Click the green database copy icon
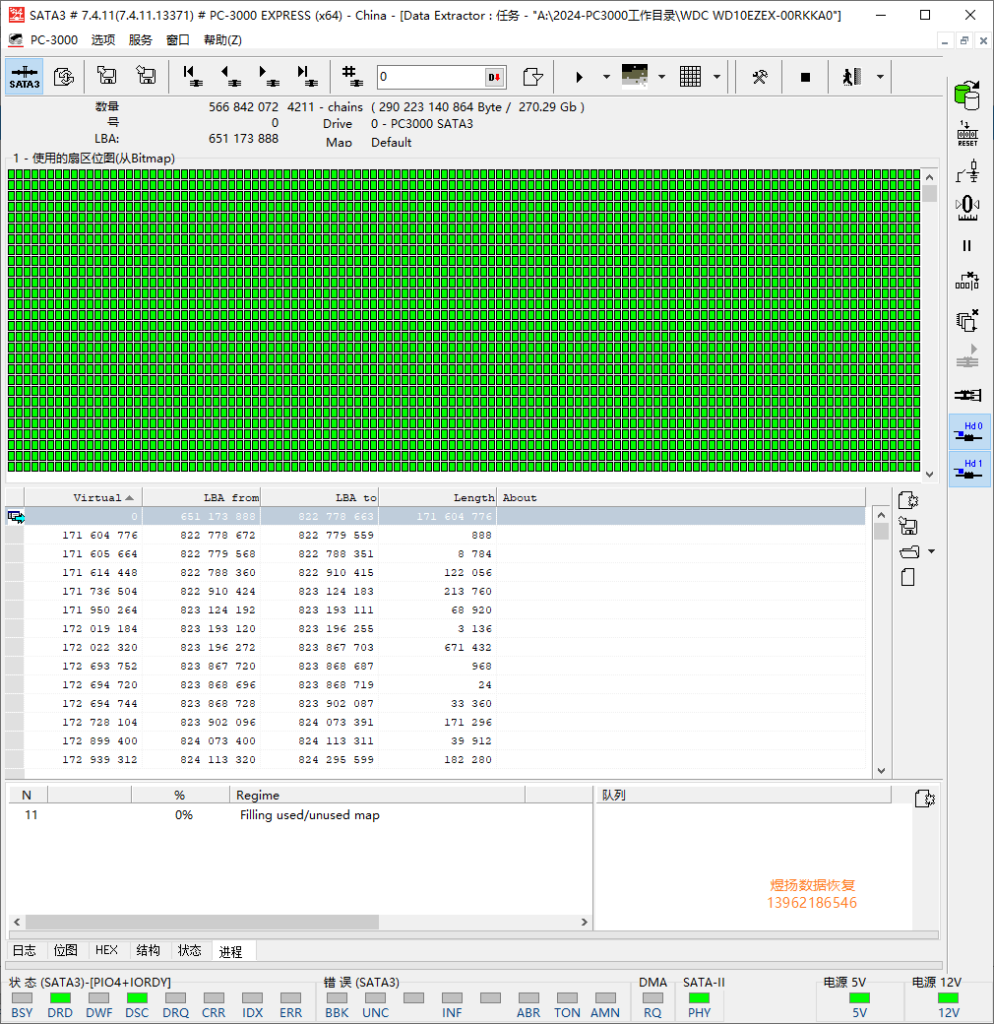 (967, 96)
